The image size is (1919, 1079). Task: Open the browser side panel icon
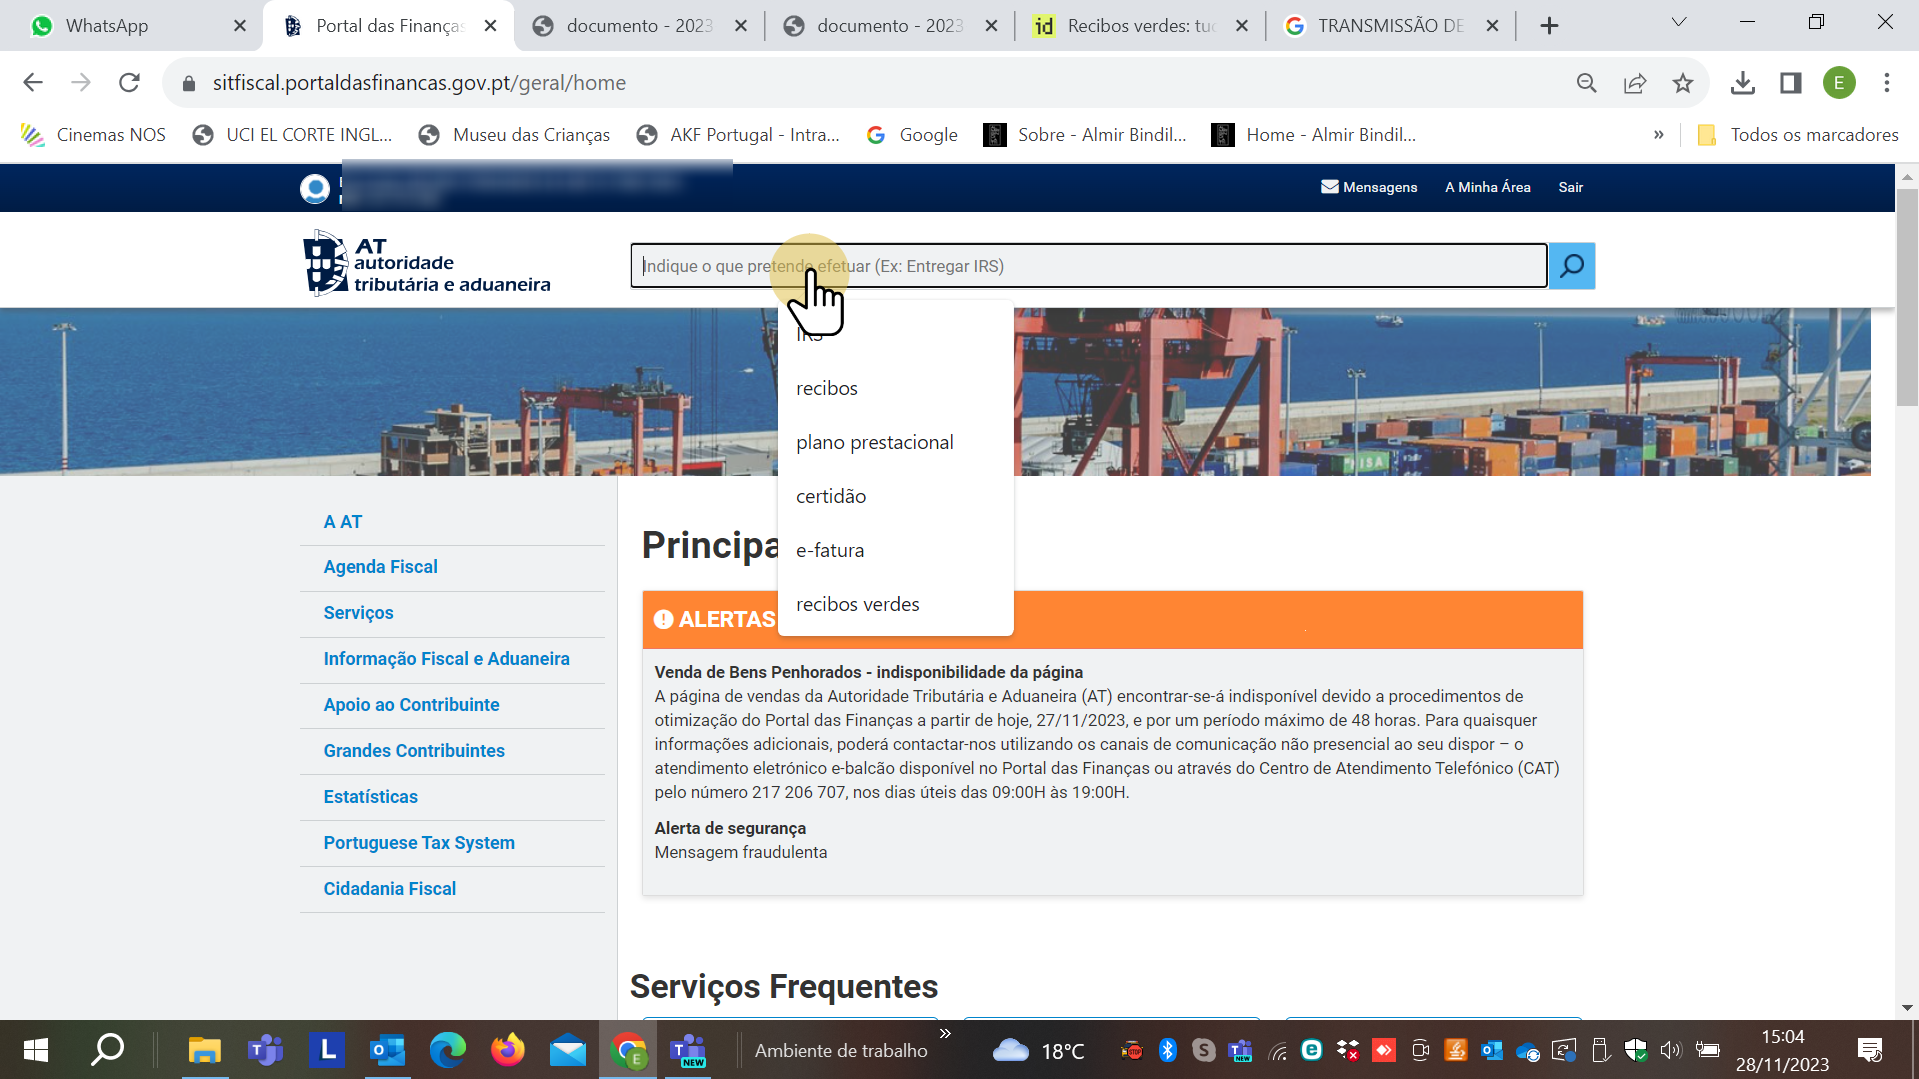[1790, 83]
